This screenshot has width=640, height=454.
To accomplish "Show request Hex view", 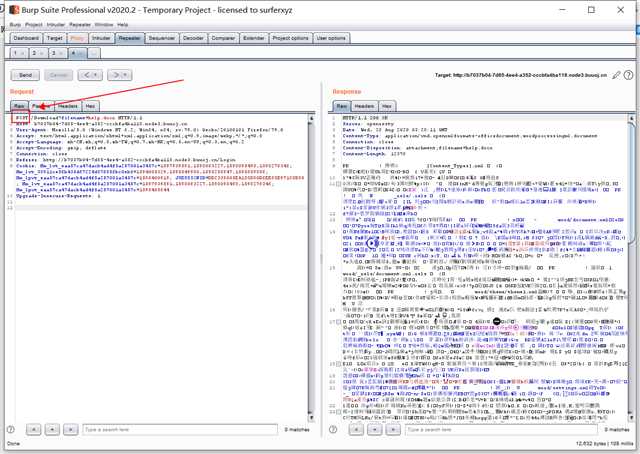I will [x=90, y=106].
